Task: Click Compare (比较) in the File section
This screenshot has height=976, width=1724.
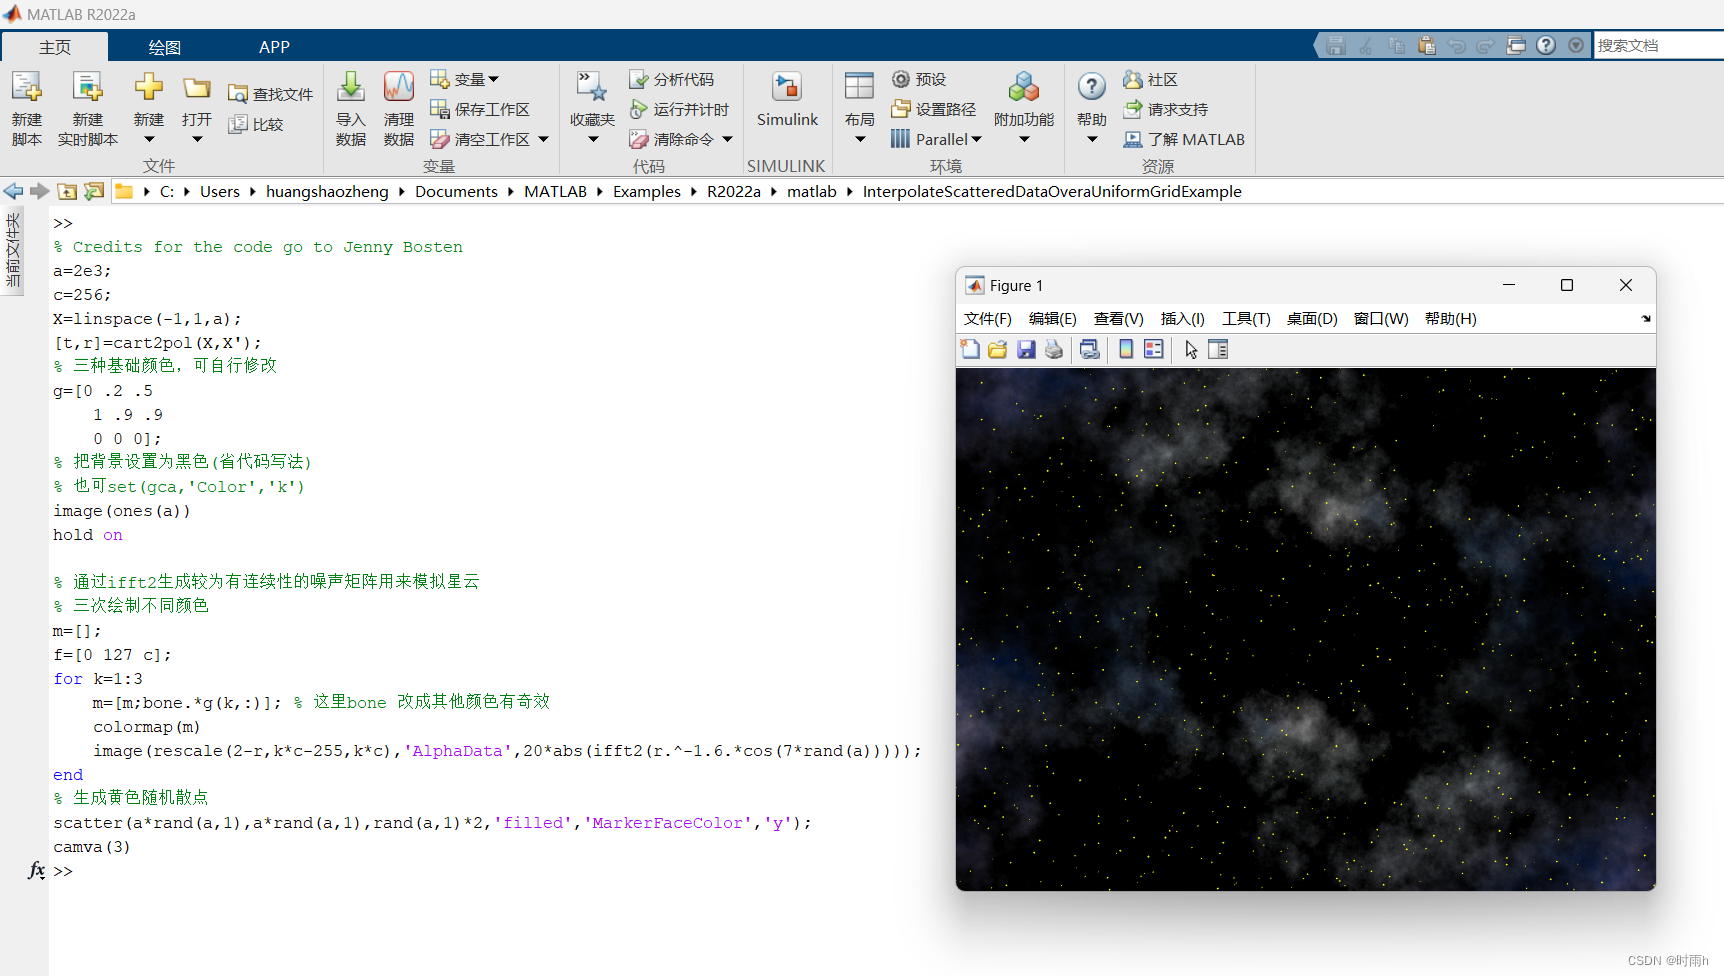Action: pyautogui.click(x=256, y=124)
